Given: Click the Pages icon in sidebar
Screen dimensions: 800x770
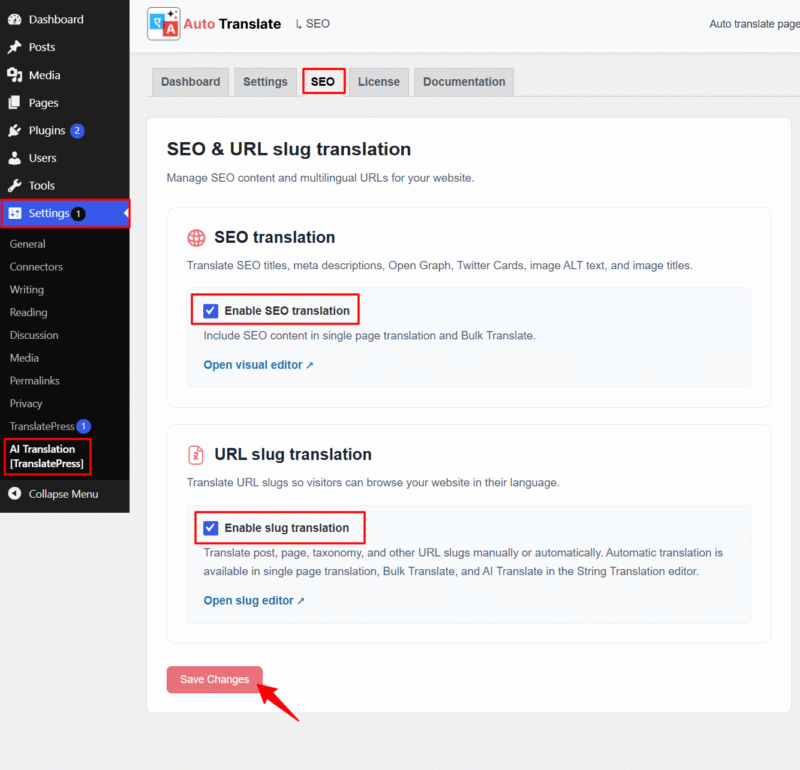Looking at the screenshot, I should [x=15, y=103].
